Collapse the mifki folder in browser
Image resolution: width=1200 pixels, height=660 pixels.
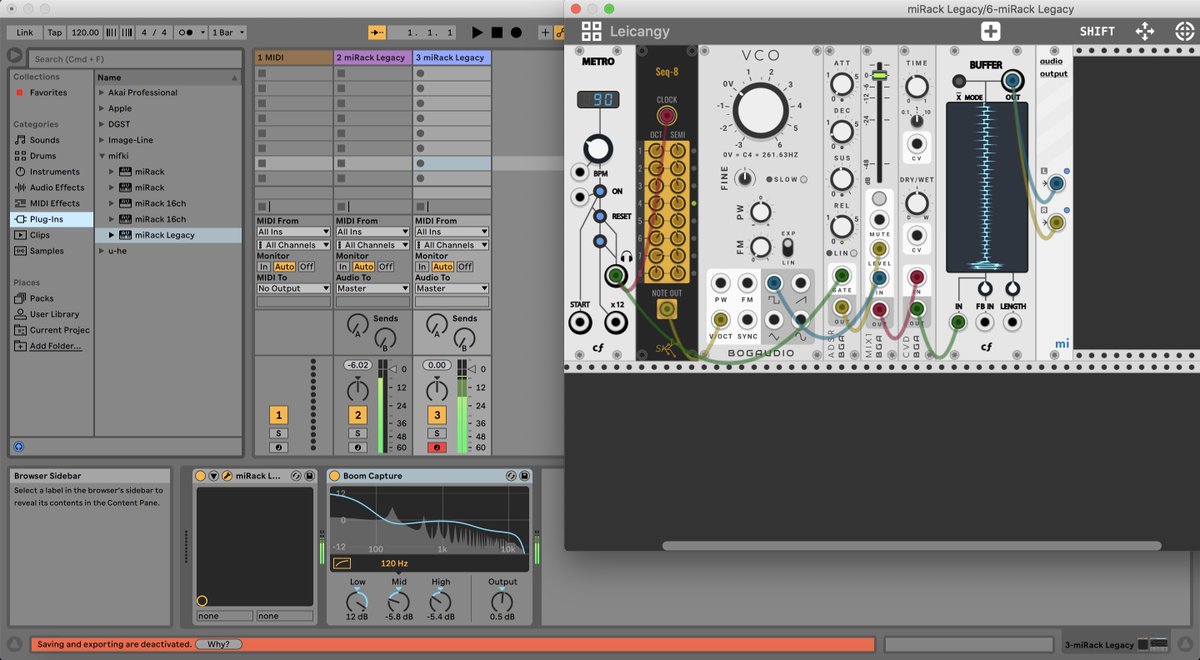[x=101, y=156]
